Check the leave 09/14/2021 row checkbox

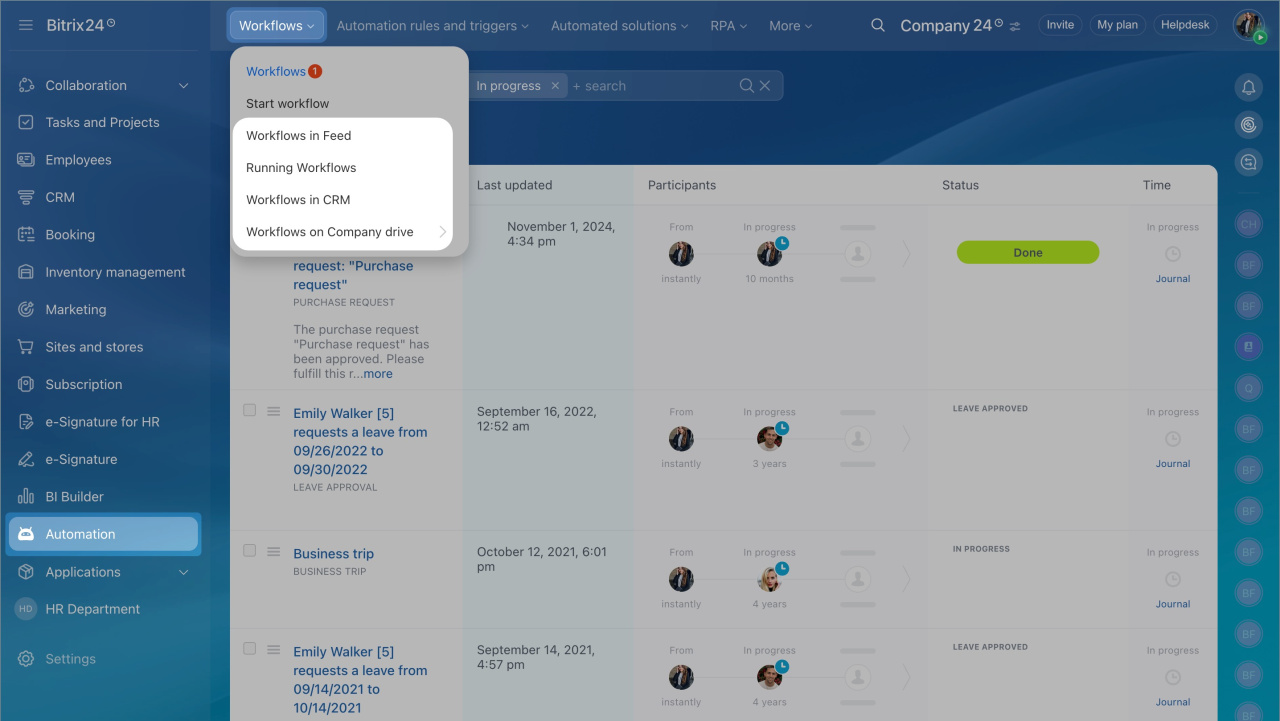250,649
